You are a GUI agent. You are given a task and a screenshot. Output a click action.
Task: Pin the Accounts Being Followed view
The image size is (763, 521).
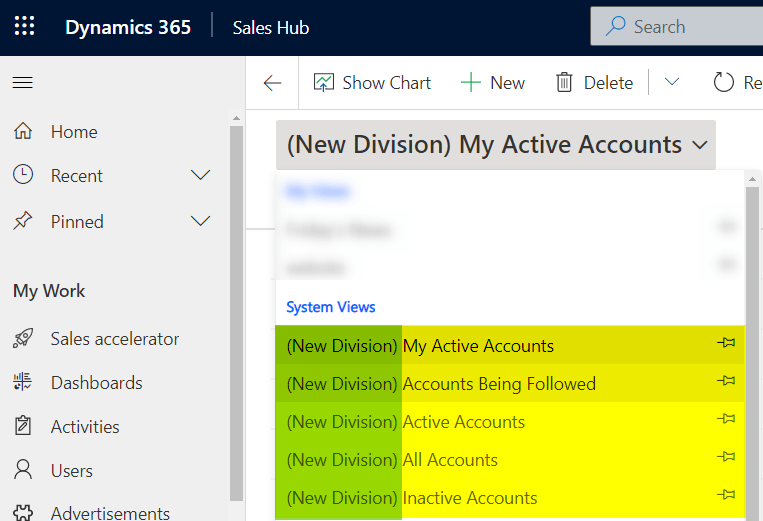coord(726,383)
